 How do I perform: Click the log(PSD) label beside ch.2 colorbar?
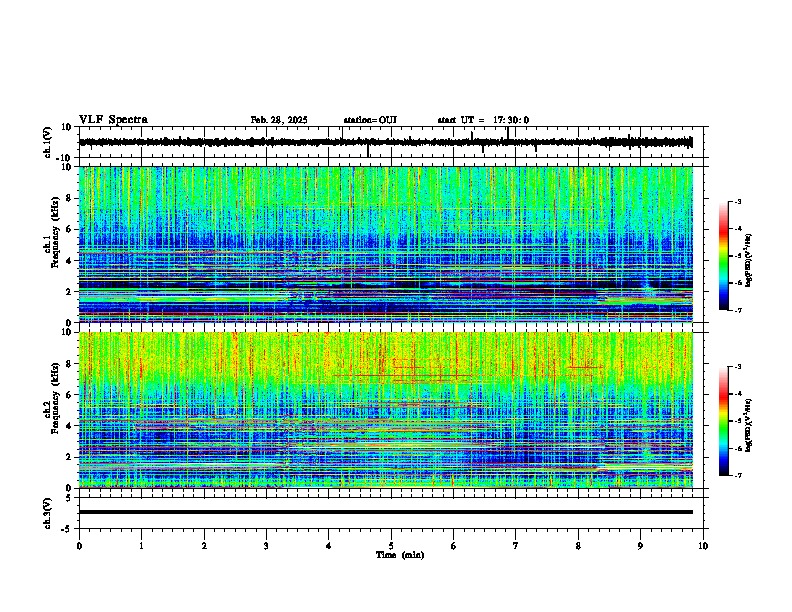(748, 425)
